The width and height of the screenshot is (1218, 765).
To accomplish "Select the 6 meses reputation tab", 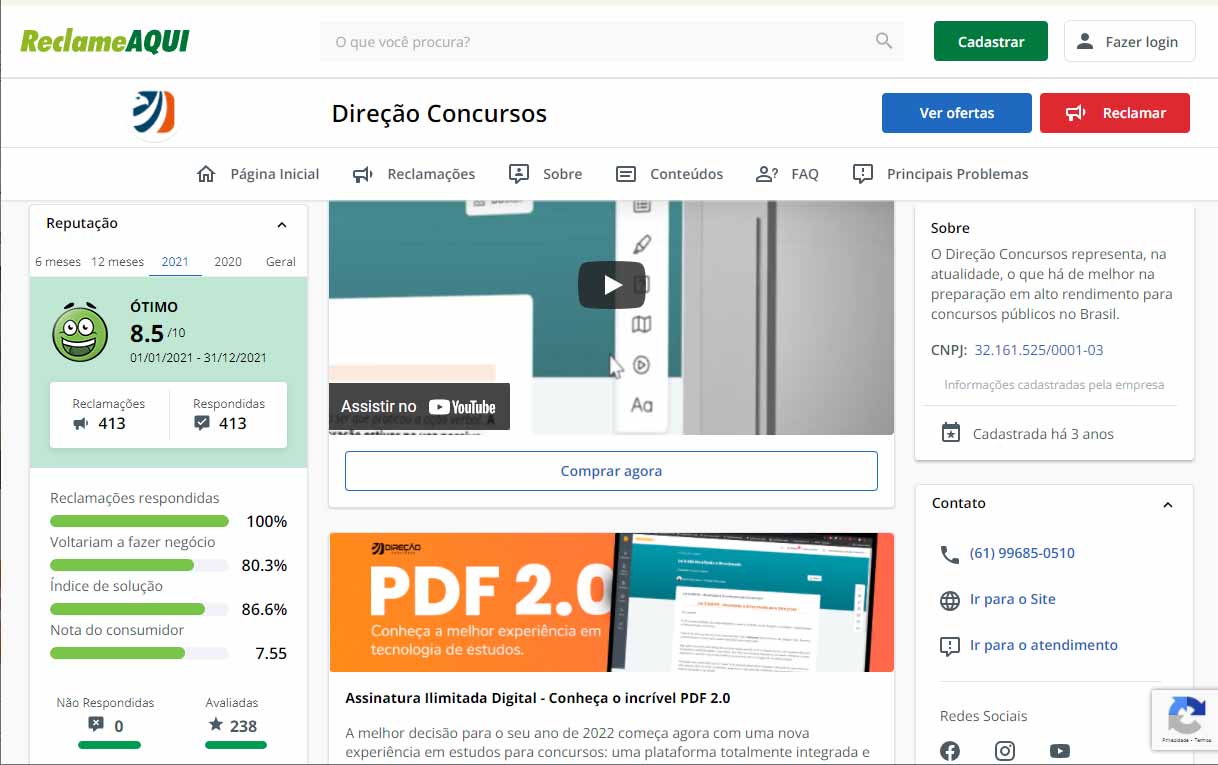I will tap(58, 262).
